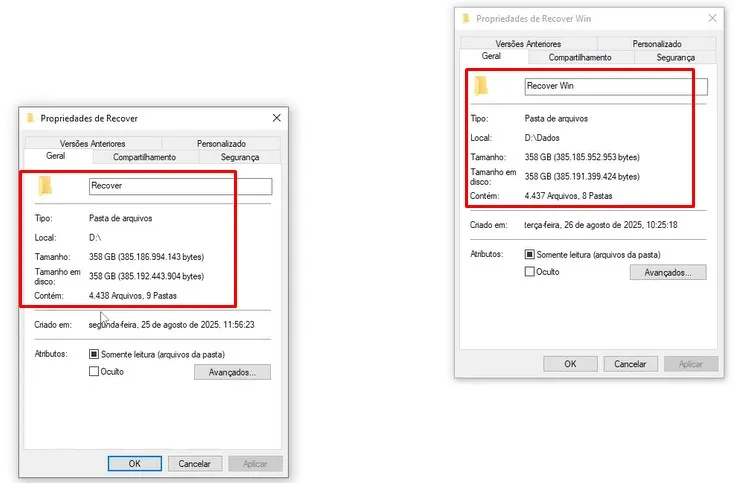Select Personalizado tab in Recover Win dialog

pos(657,44)
